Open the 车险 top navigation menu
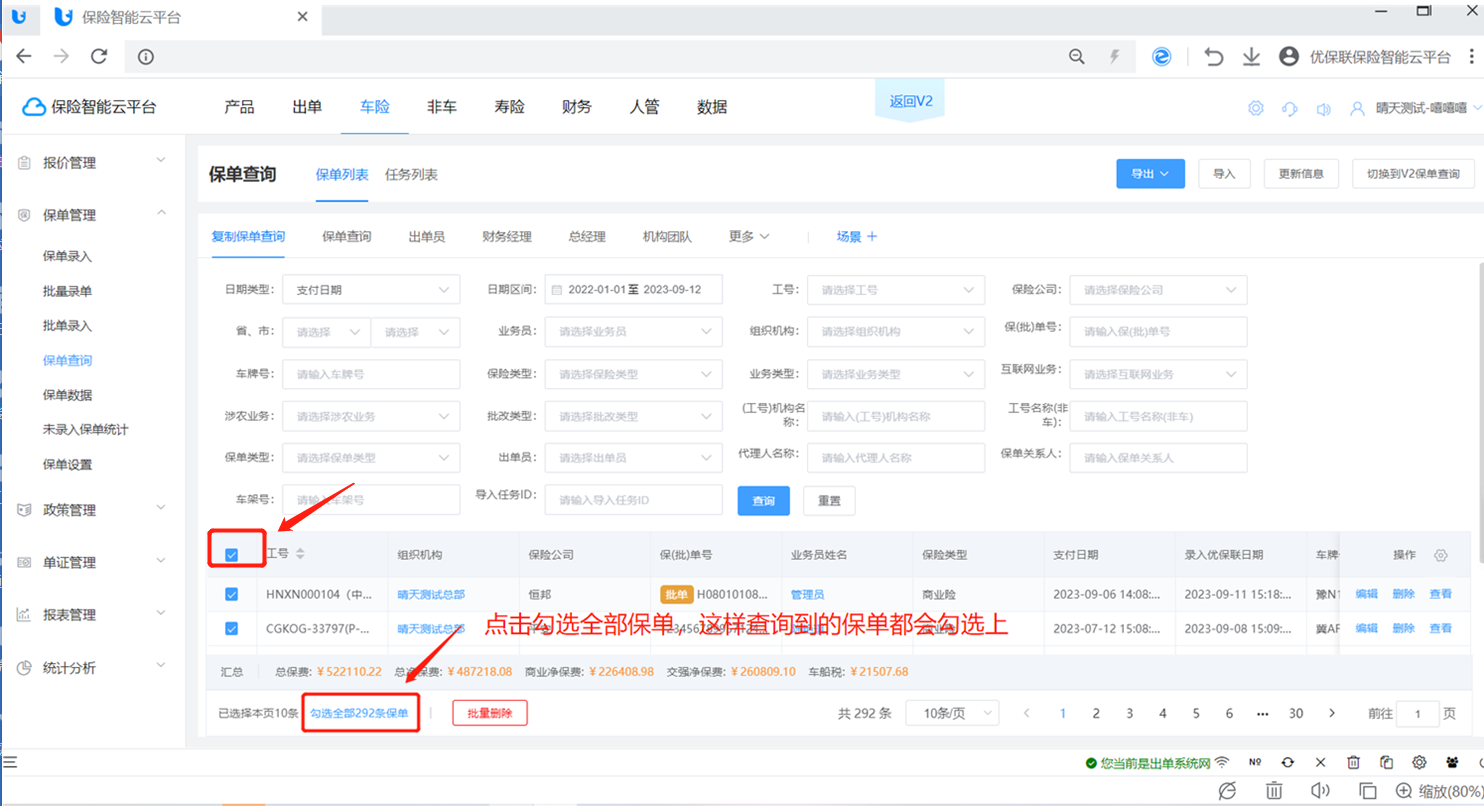Screen dimensions: 1484x806 point(375,107)
